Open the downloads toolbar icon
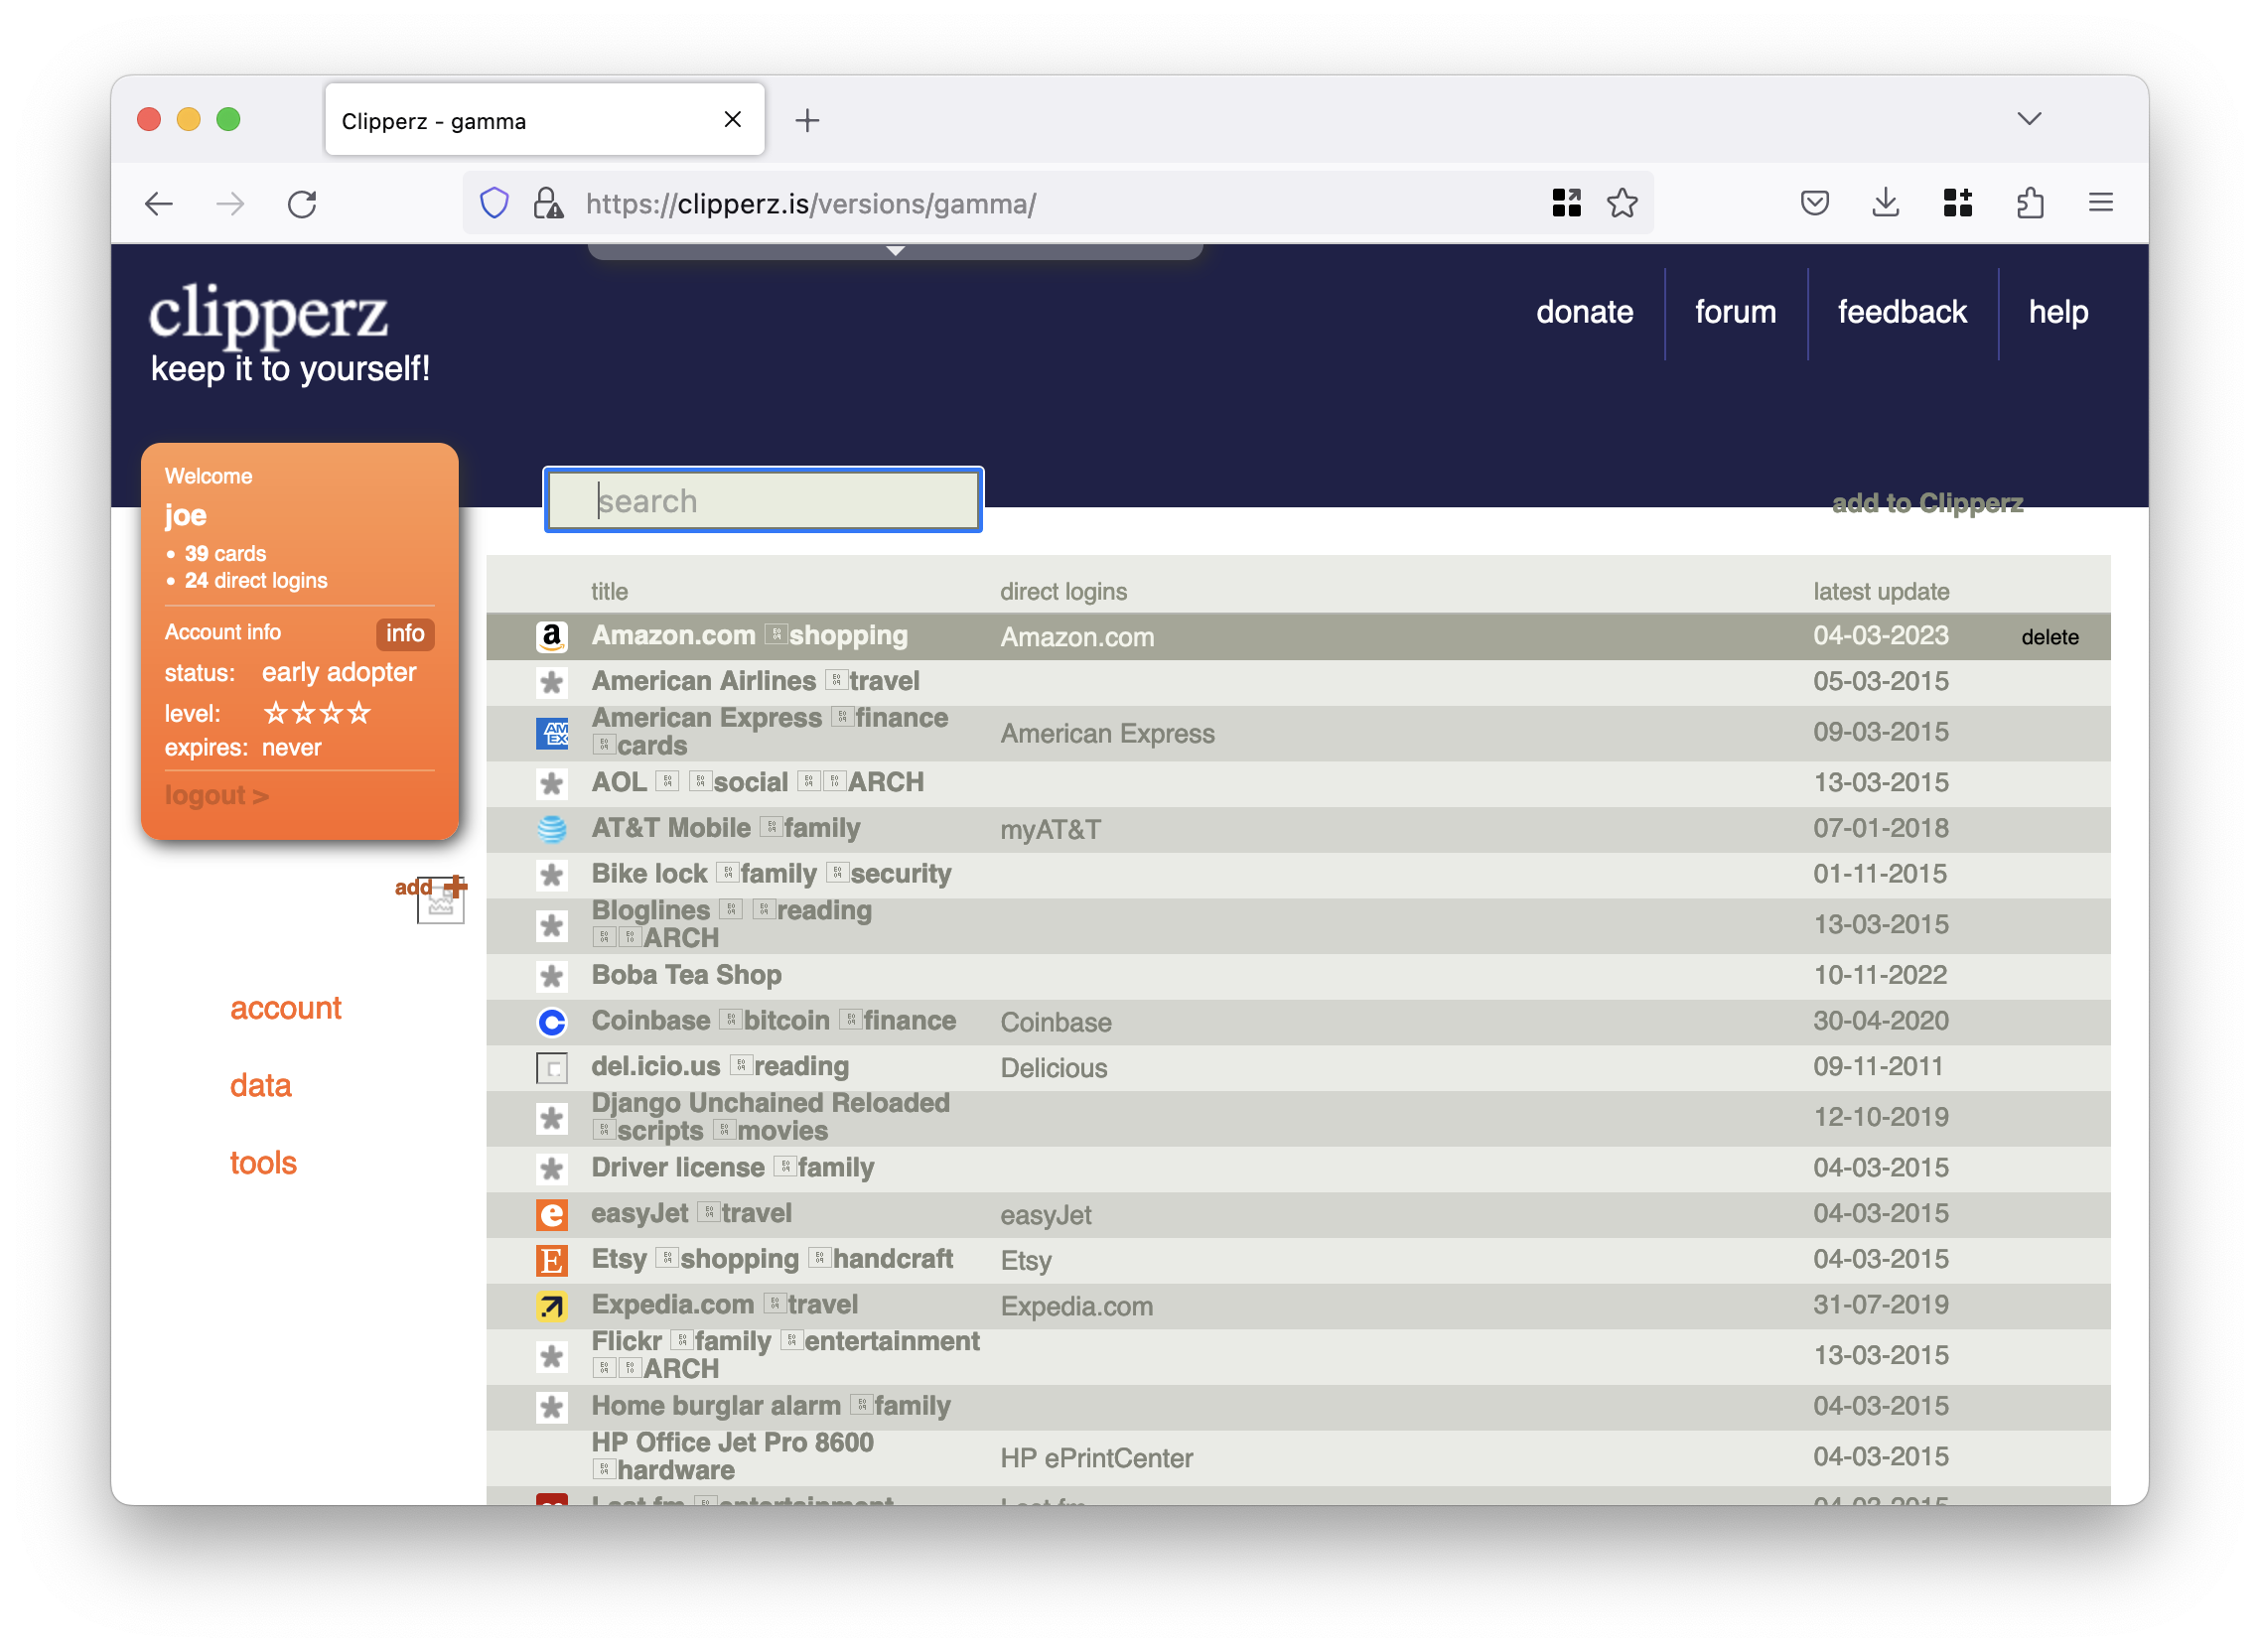The image size is (2260, 1652). 1886,204
